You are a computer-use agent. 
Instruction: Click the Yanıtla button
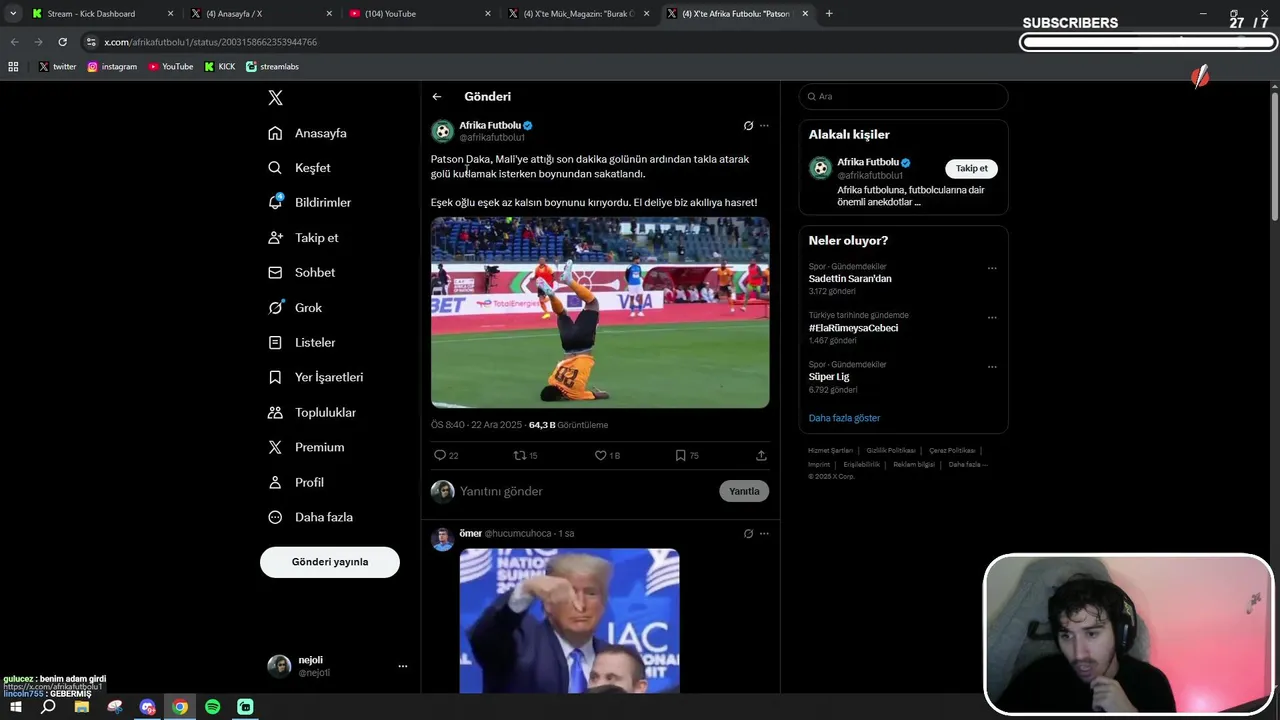tap(744, 491)
